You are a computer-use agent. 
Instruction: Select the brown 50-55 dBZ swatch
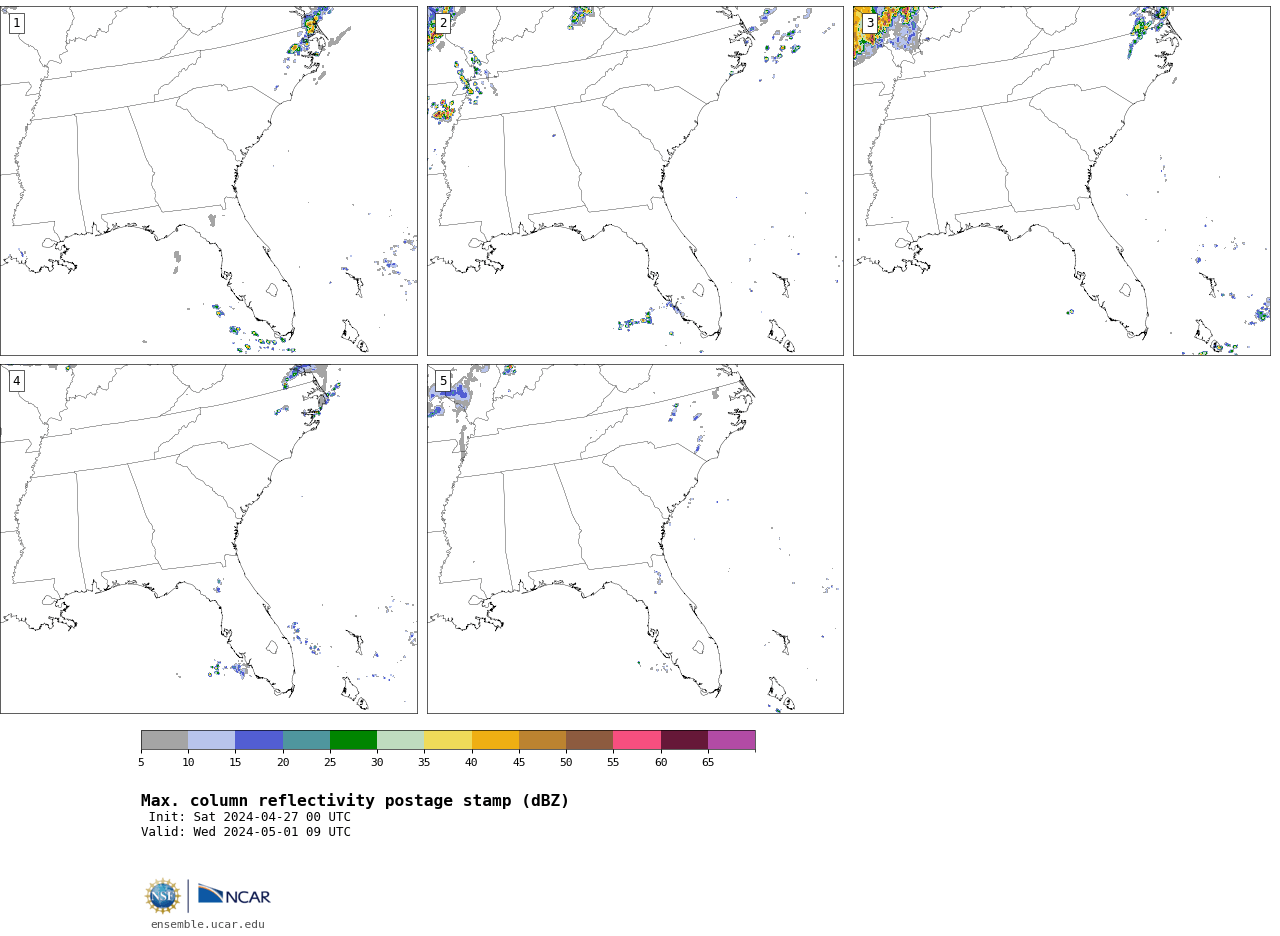click(x=590, y=740)
